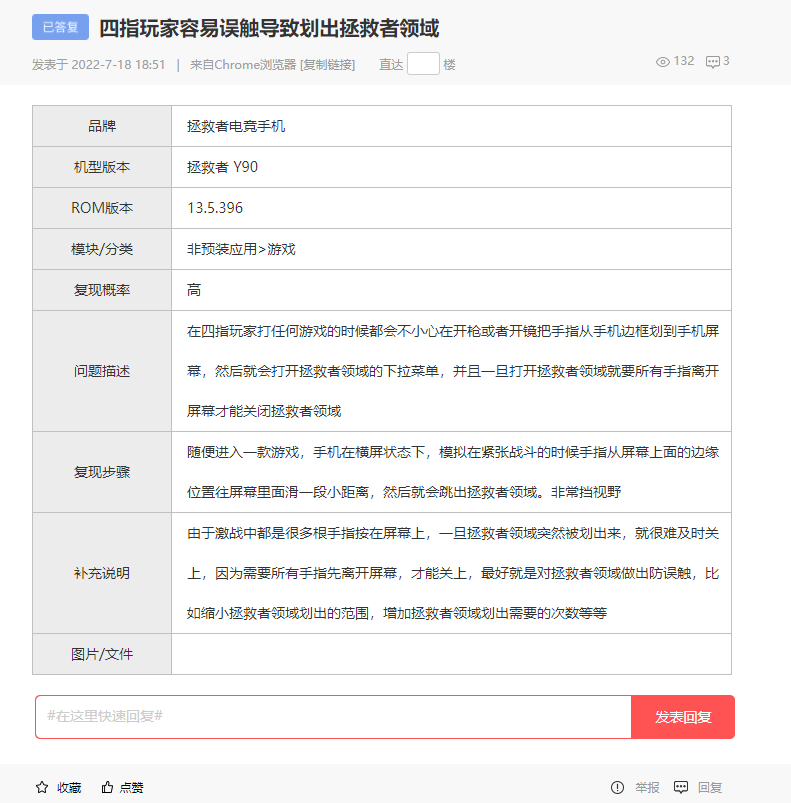Click the post date 2022-7-18 18:51
Viewport: 791px width, 803px height.
(118, 65)
